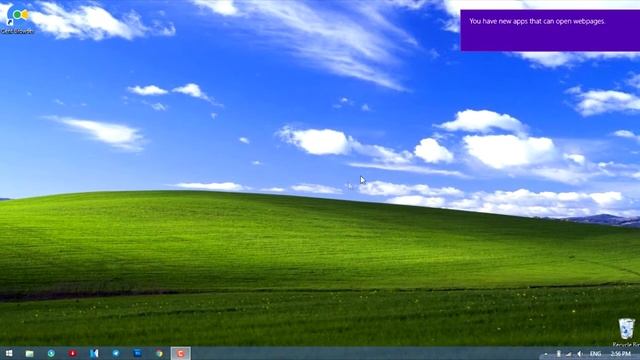This screenshot has width=640, height=360.
Task: Open the blue K-shaped taskbar app
Action: click(94, 353)
